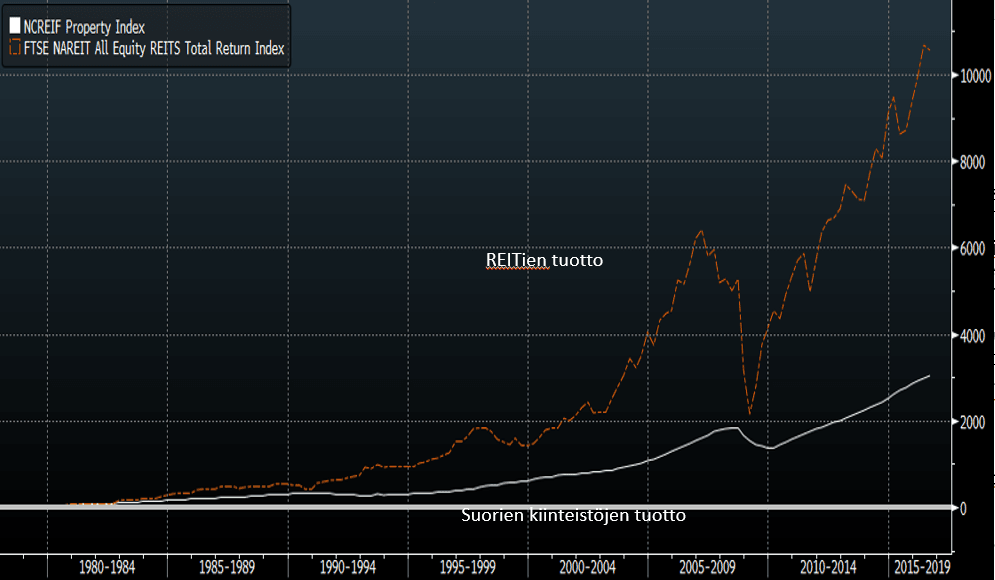995x580 pixels.
Task: Click the 4000 y-axis value
Action: pyautogui.click(x=973, y=335)
